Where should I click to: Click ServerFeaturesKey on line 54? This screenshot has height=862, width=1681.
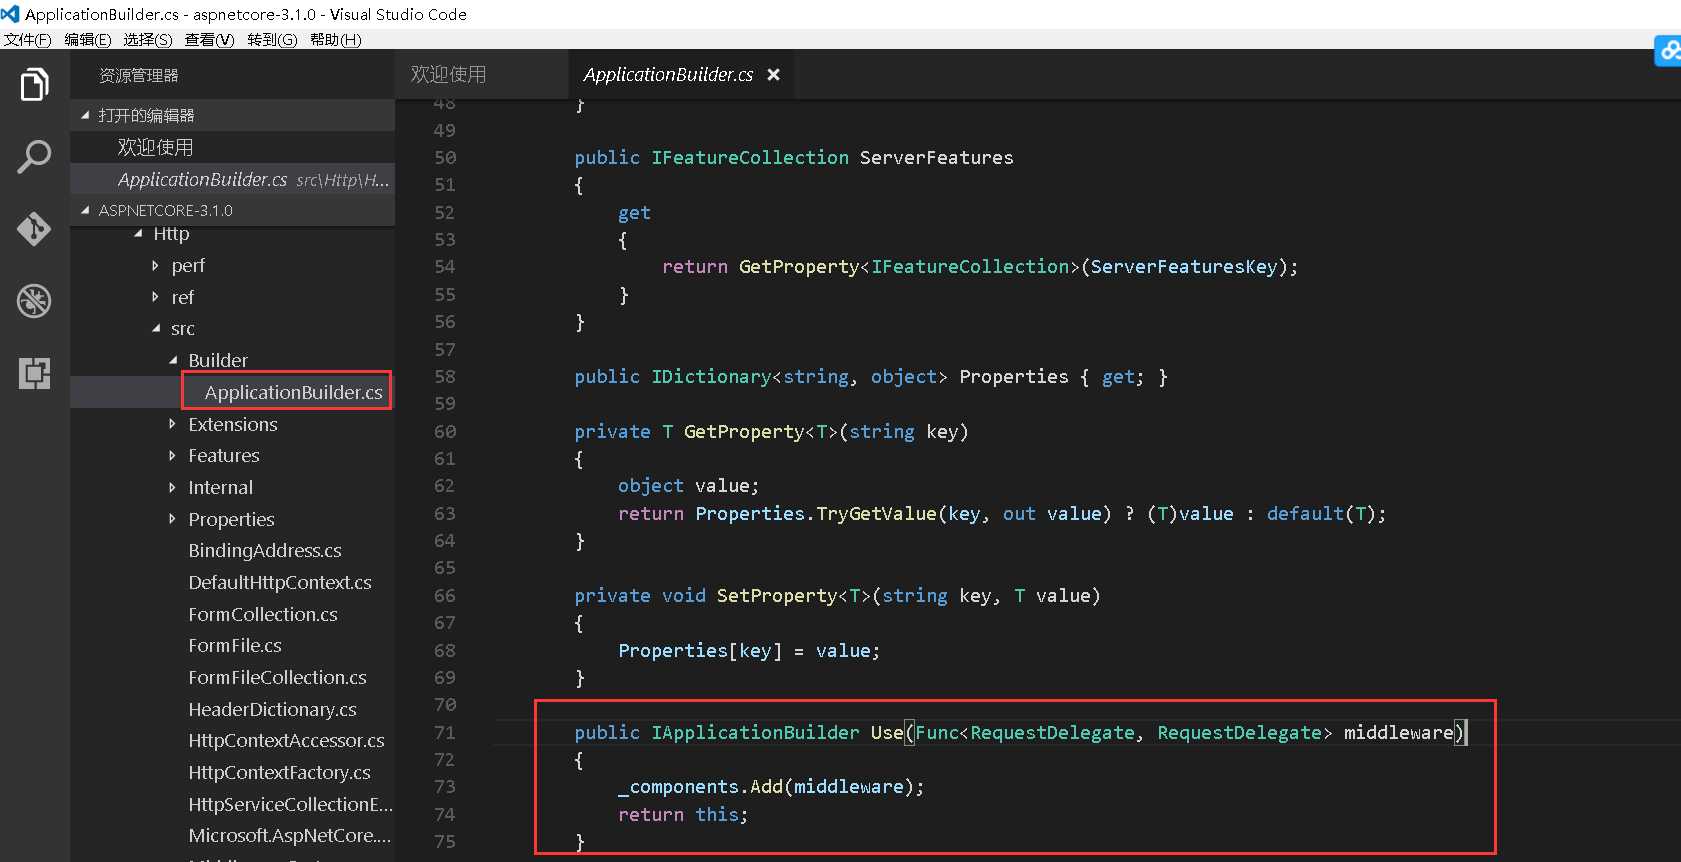pos(1184,267)
